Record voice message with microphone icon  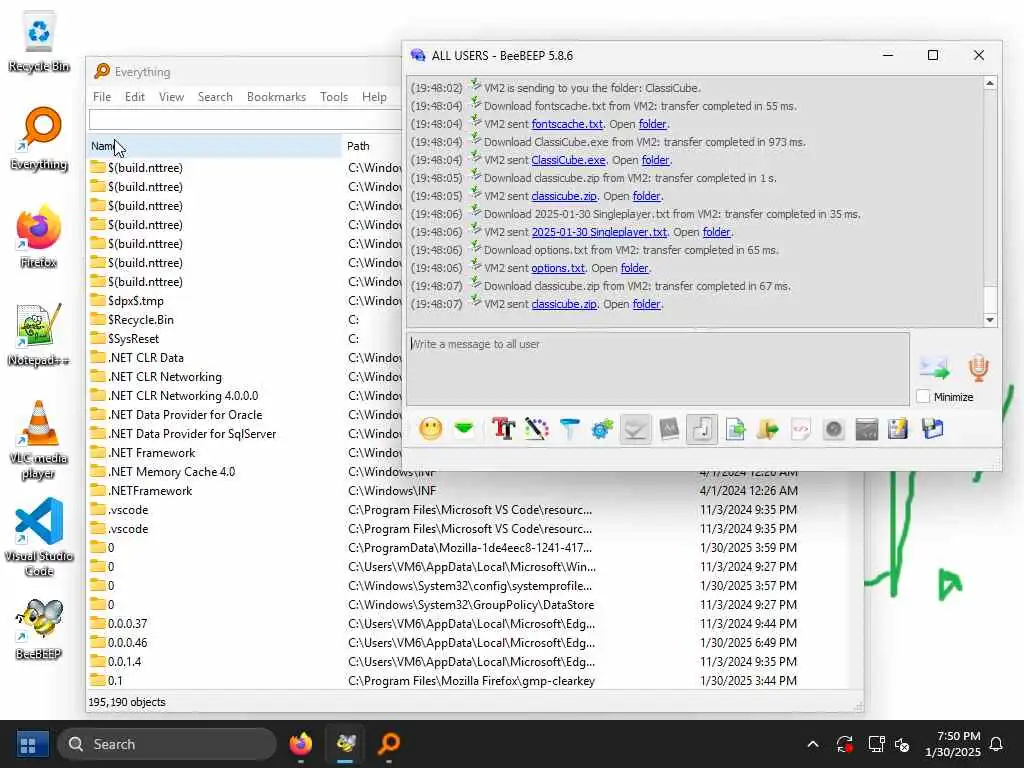978,368
